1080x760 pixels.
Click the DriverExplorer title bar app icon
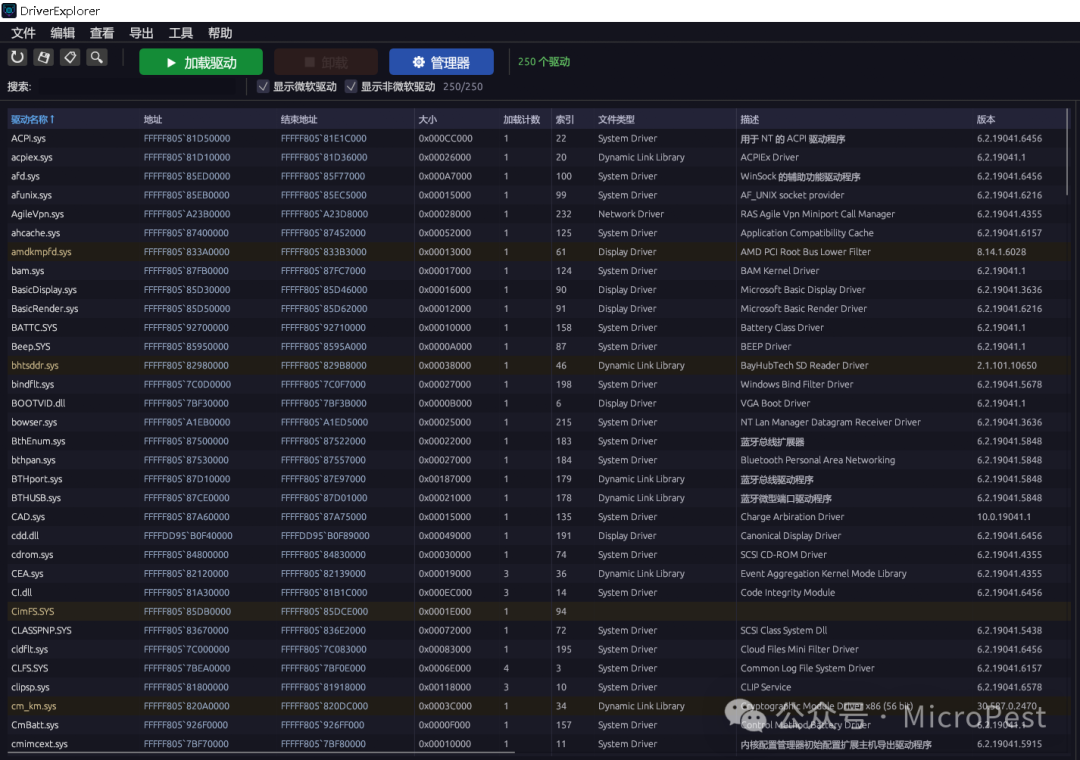(x=9, y=10)
